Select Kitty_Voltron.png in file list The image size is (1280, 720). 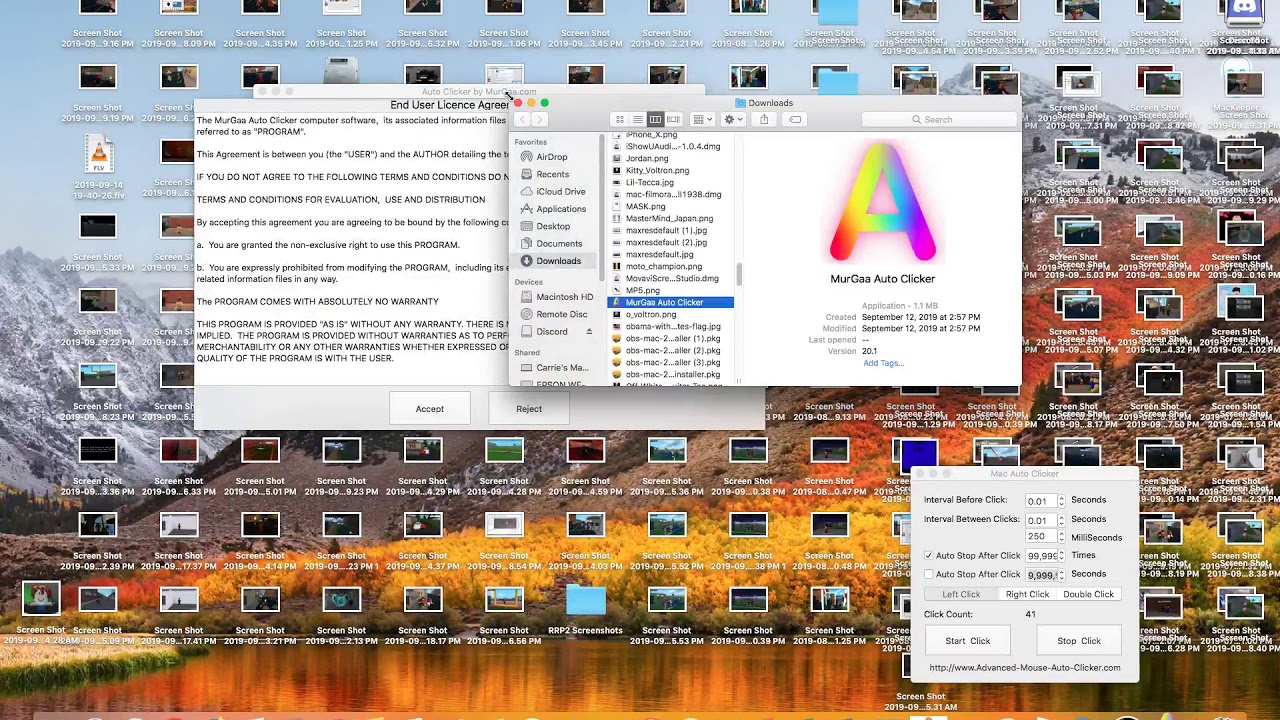pos(657,170)
